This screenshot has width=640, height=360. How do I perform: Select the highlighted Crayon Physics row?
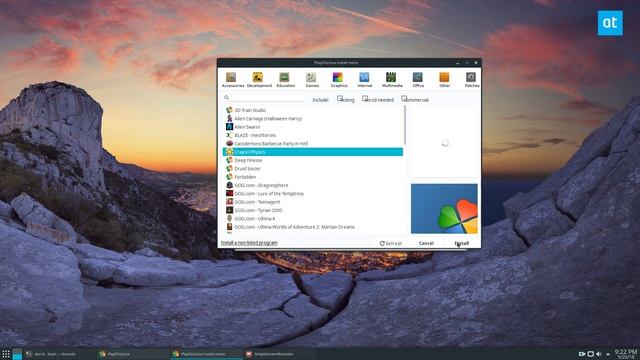point(313,152)
